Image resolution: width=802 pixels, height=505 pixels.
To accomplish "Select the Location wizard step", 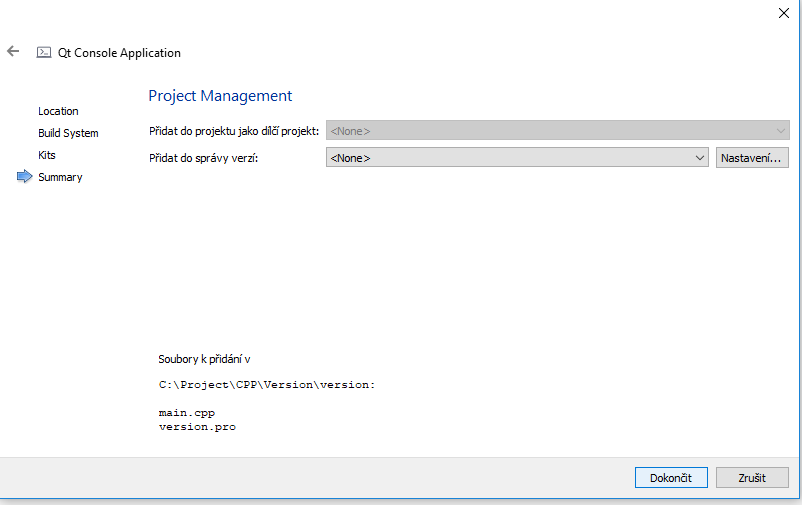I will click(x=58, y=111).
